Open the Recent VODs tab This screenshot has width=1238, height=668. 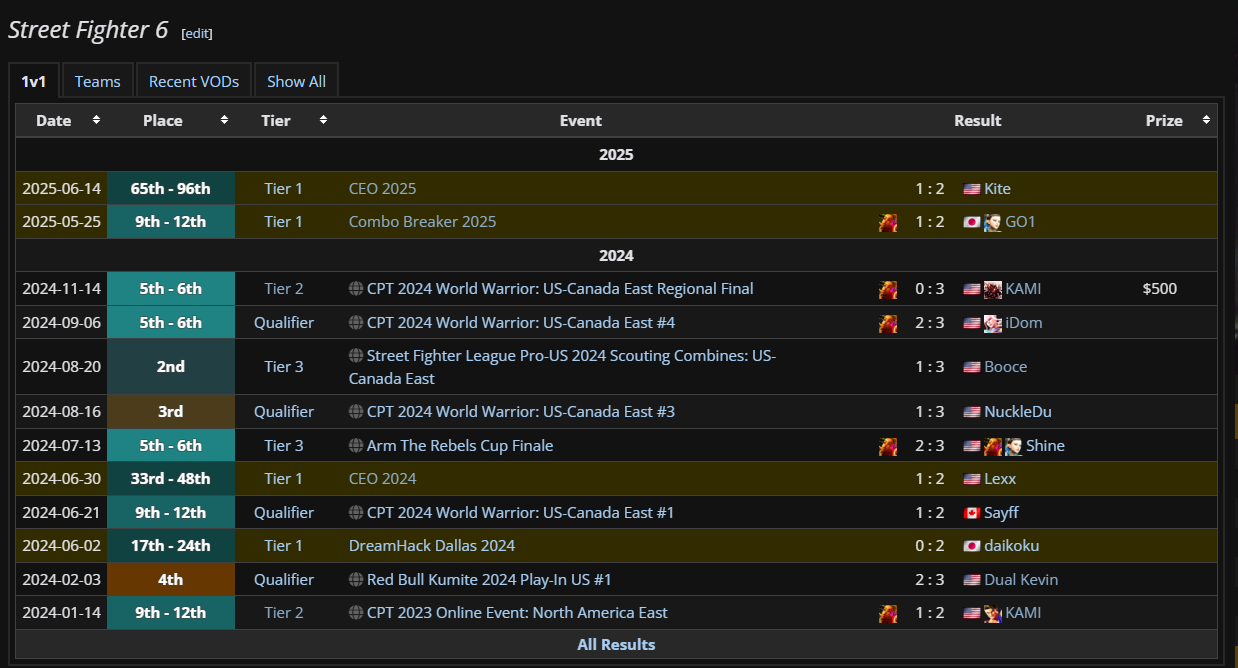point(194,81)
